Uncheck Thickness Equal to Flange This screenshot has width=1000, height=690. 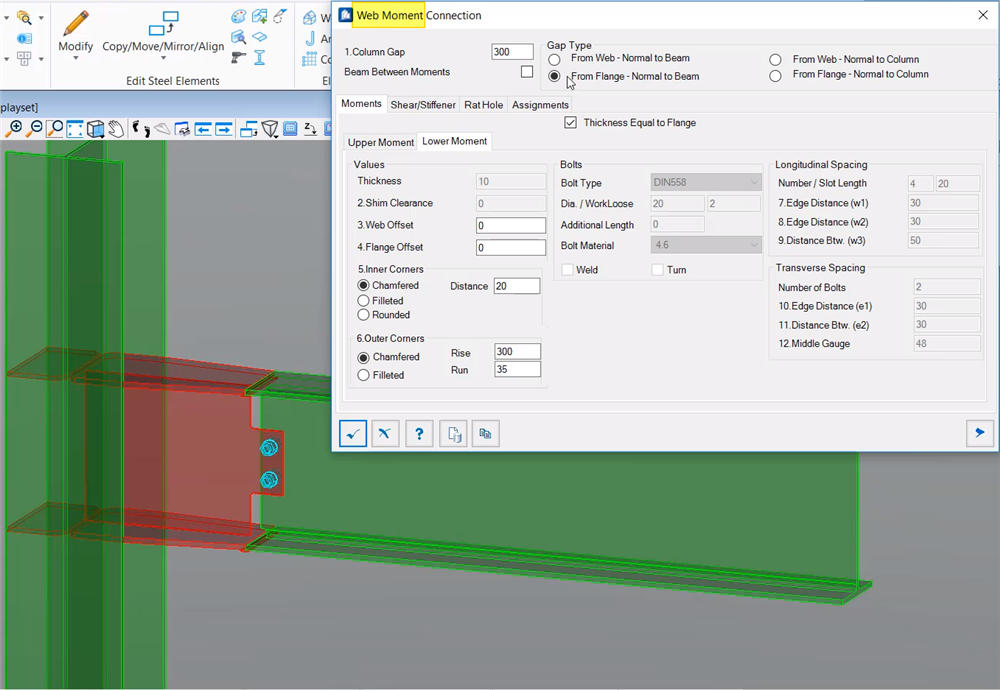click(x=570, y=123)
